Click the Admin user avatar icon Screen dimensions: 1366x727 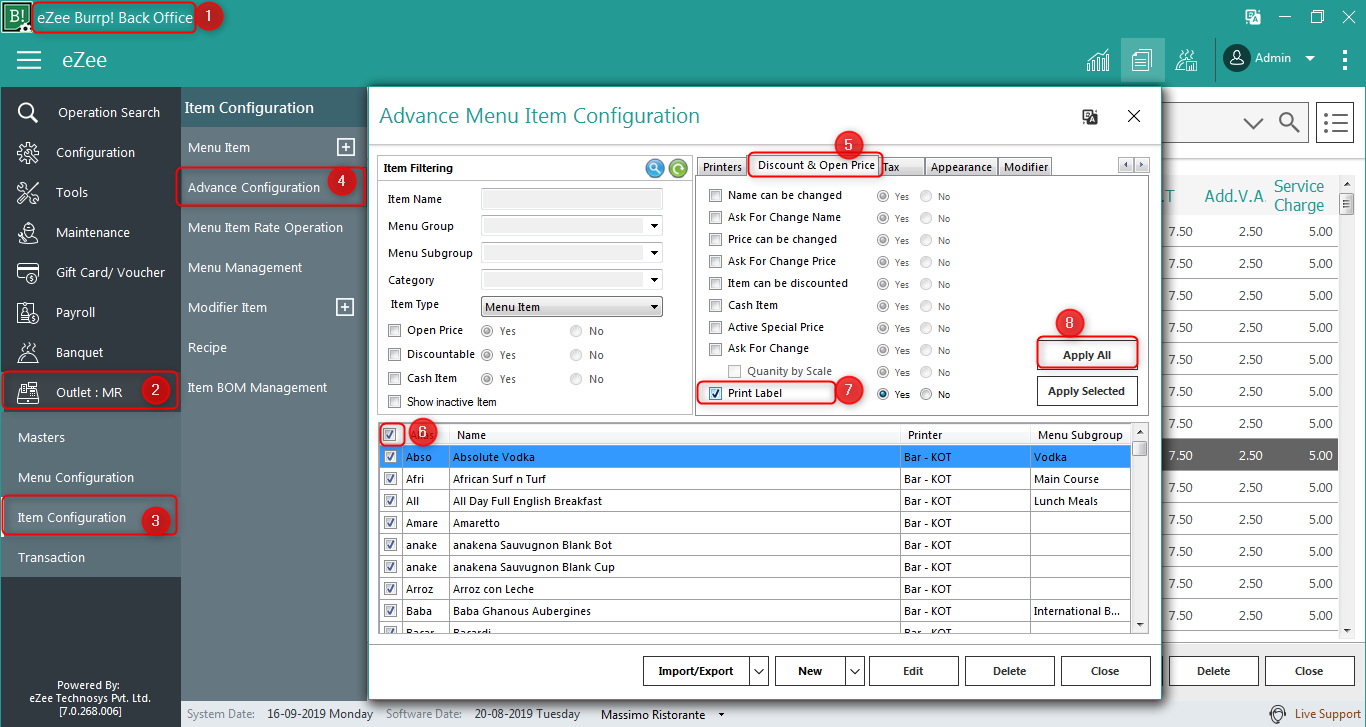point(1237,58)
